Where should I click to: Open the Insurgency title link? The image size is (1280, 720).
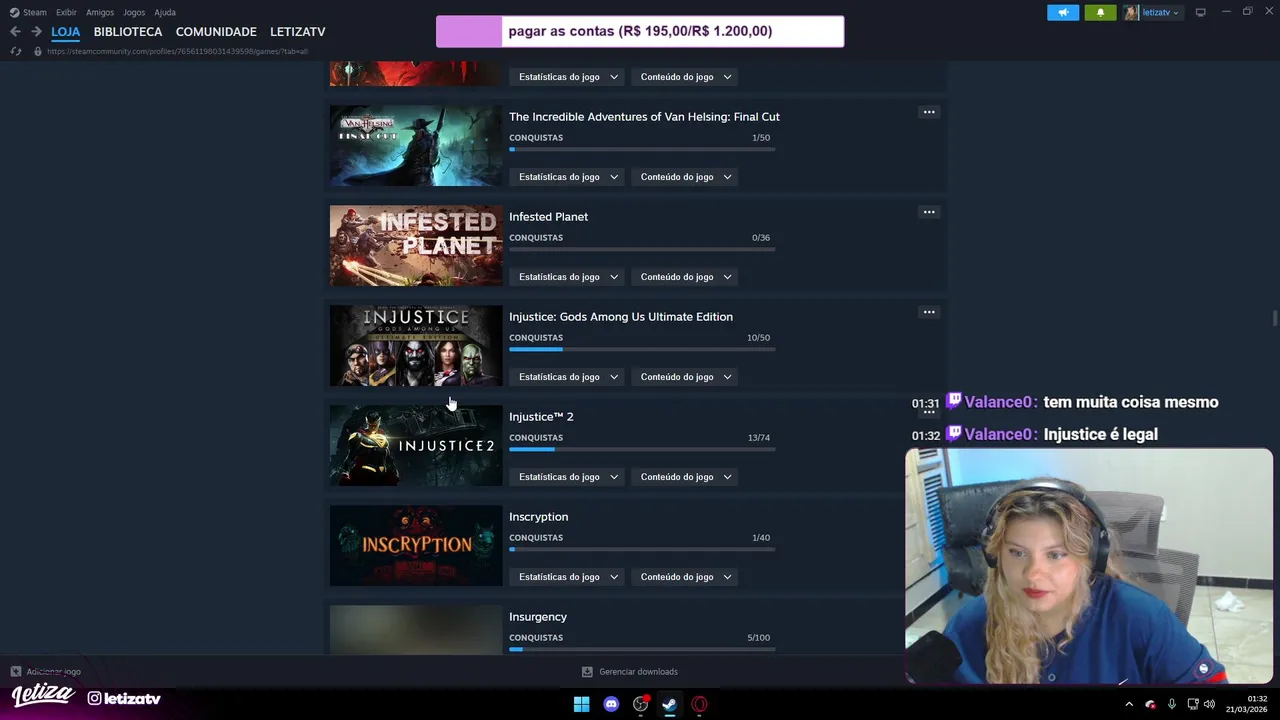pyautogui.click(x=538, y=617)
